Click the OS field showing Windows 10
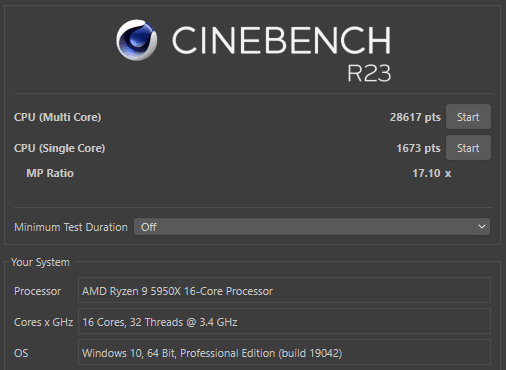Screen dimensions: 506x370 coord(284,352)
